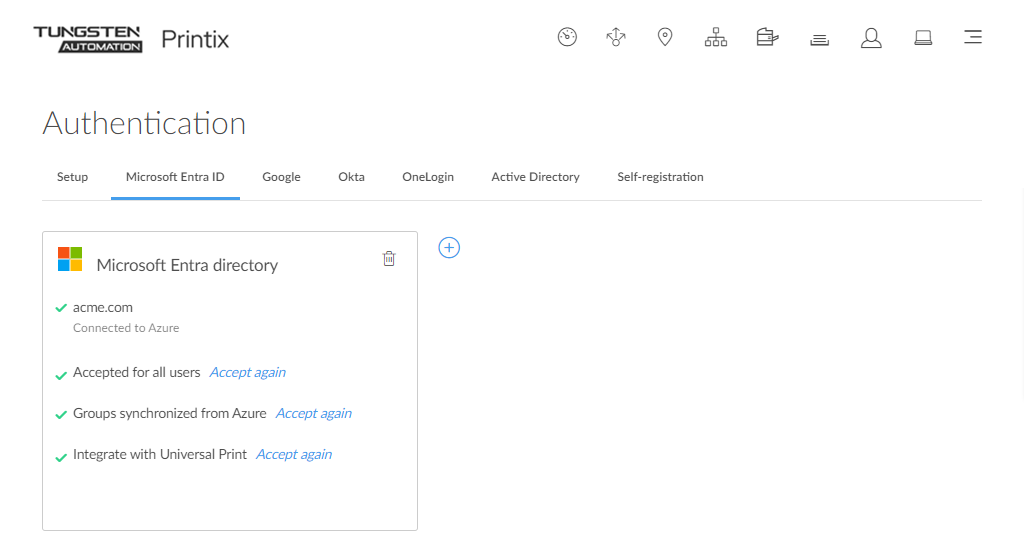
Task: Click the green checkmark beside acme.com
Action: click(61, 308)
